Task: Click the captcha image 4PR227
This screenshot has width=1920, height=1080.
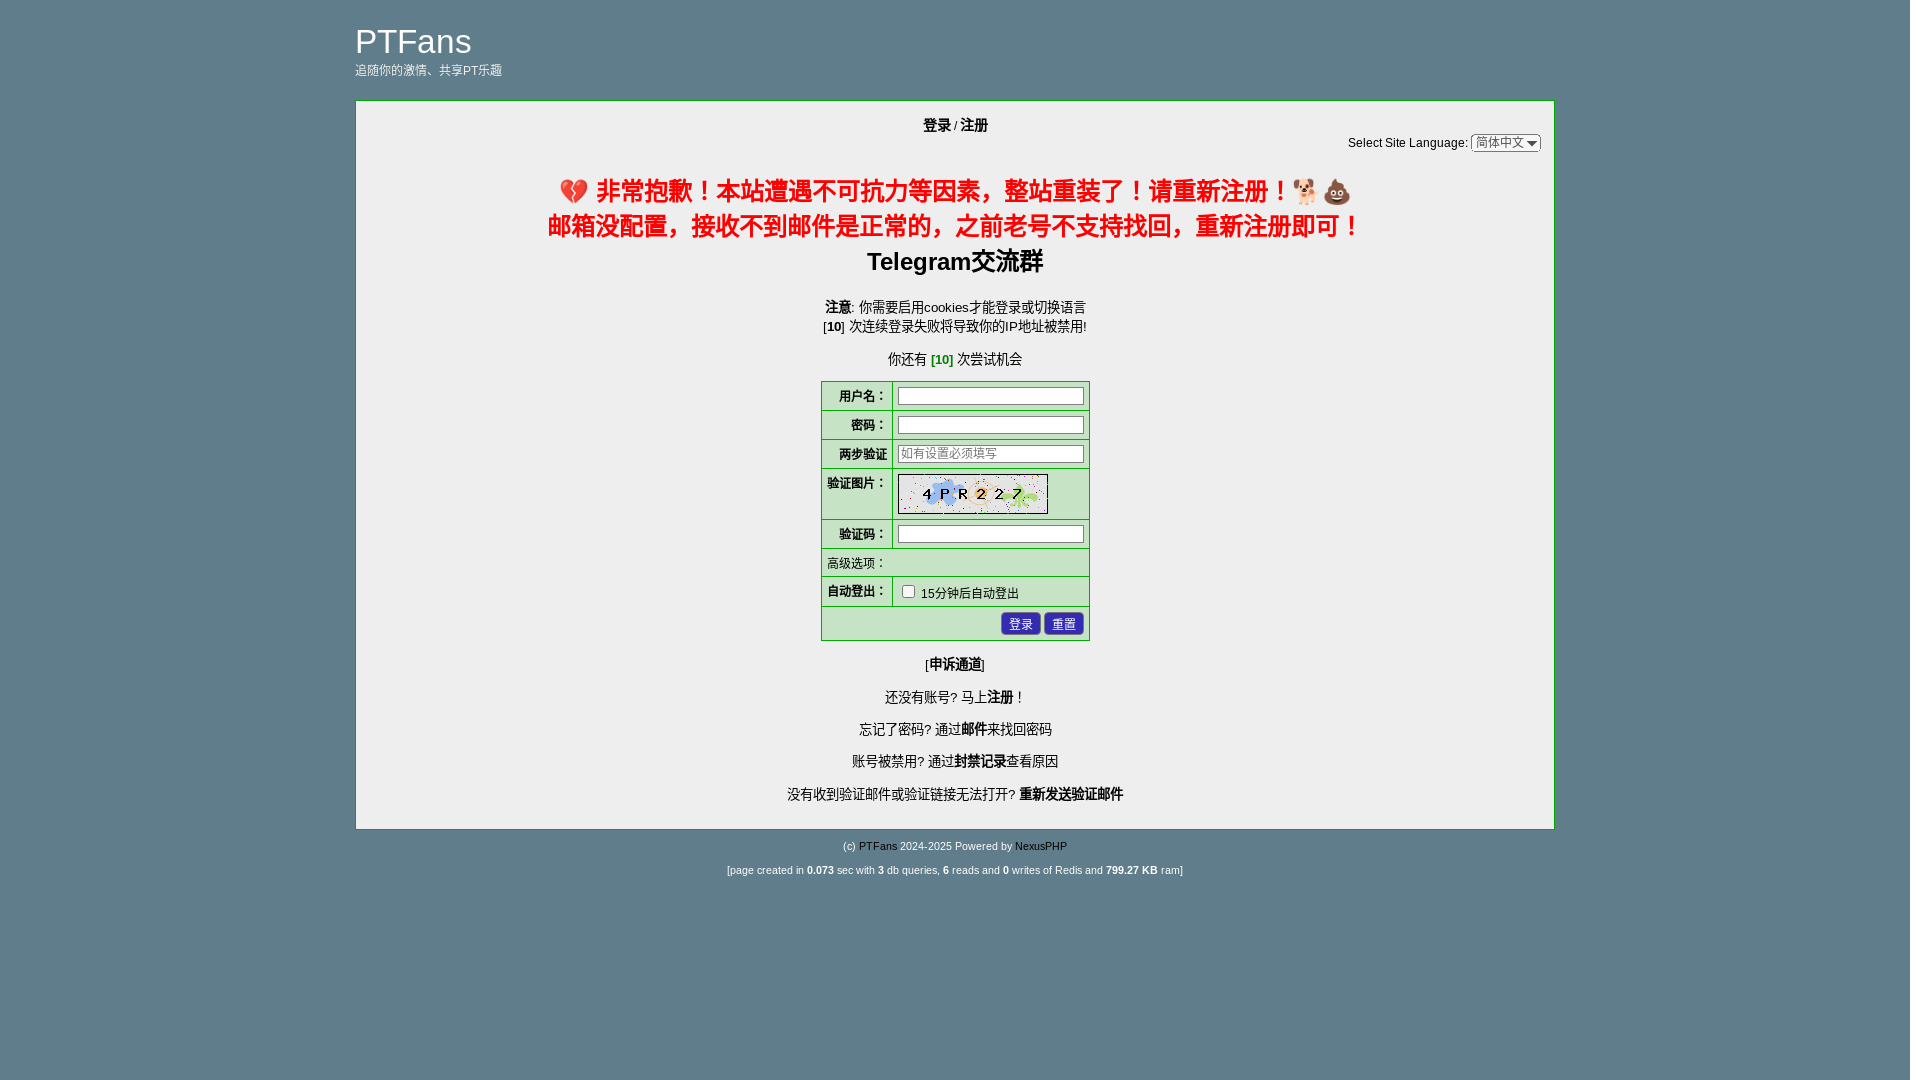Action: point(972,495)
